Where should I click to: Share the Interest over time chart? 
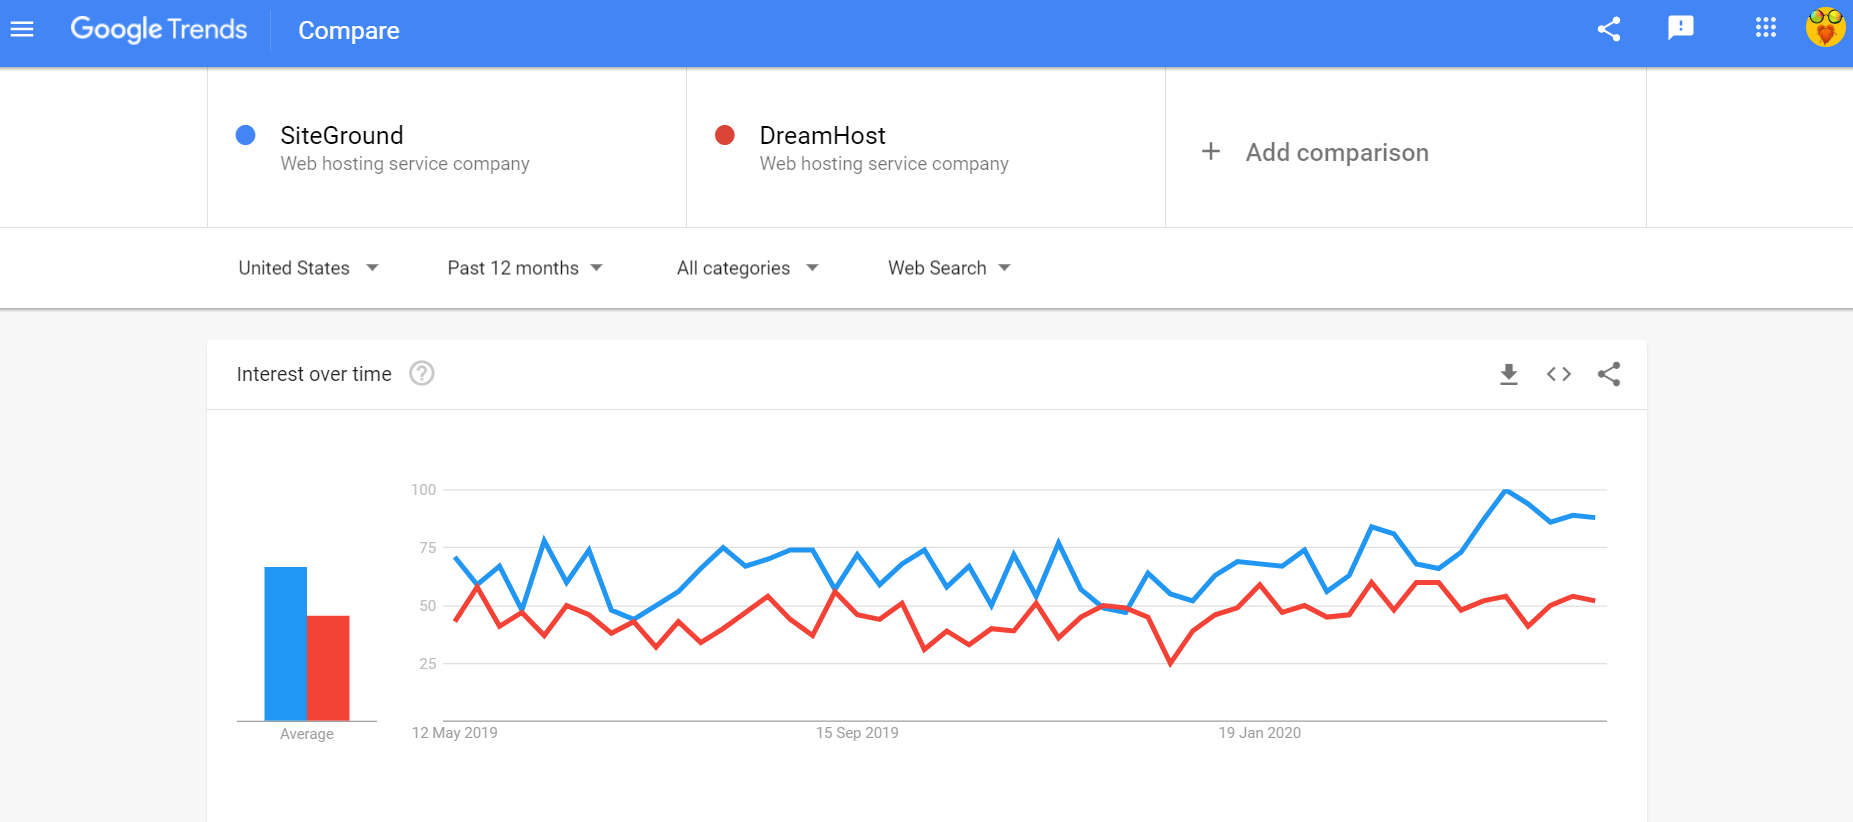click(1609, 374)
